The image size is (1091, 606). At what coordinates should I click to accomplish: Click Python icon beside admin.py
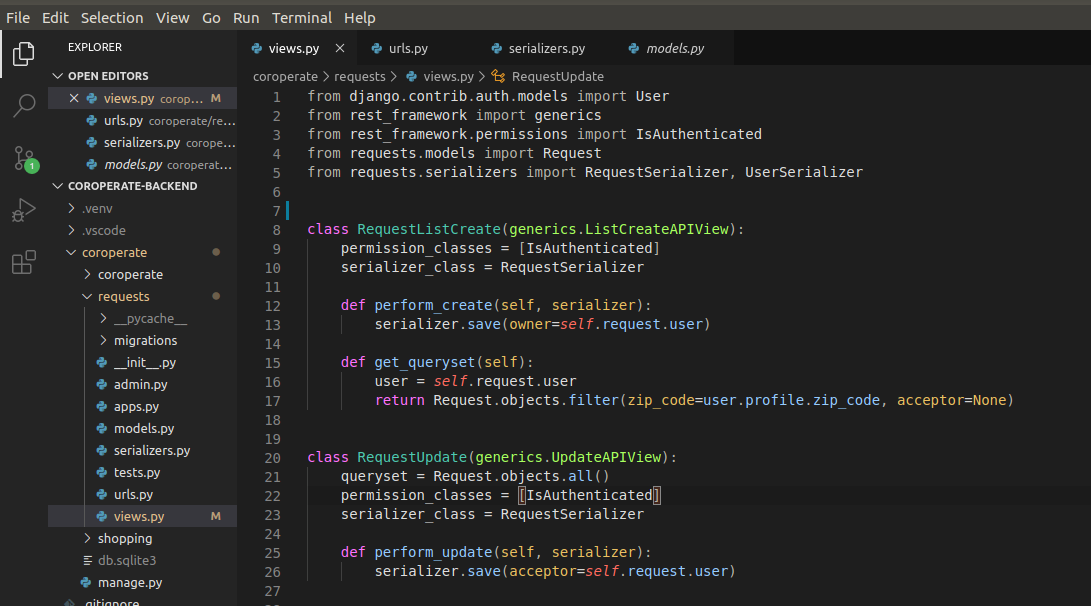(x=102, y=384)
